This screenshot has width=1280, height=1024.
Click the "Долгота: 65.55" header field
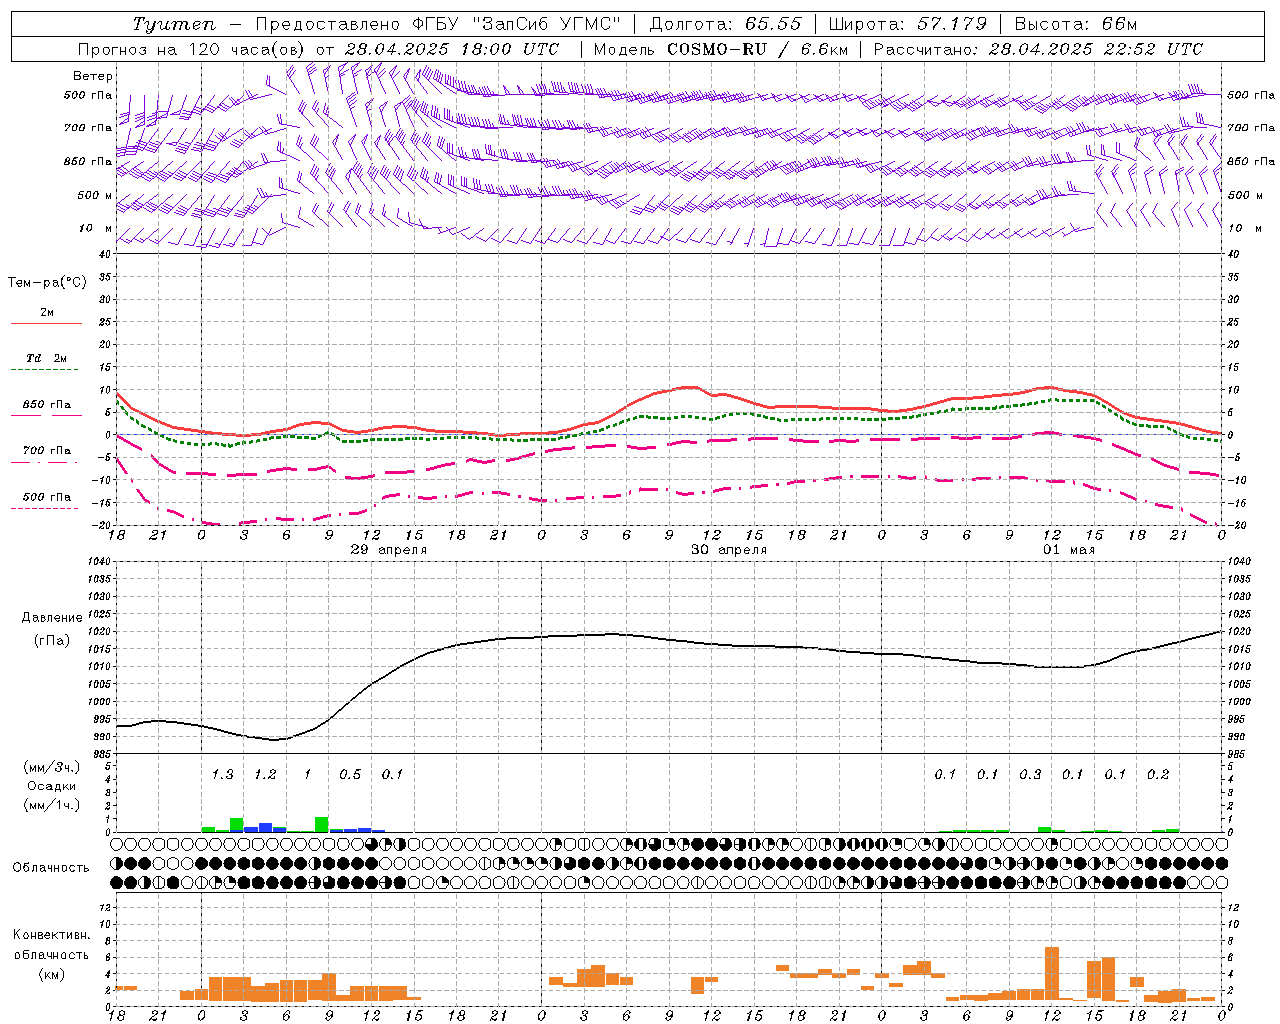pyautogui.click(x=725, y=24)
